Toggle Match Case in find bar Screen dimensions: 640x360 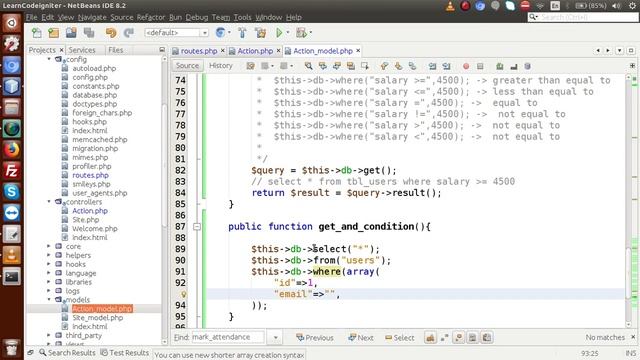(430, 338)
